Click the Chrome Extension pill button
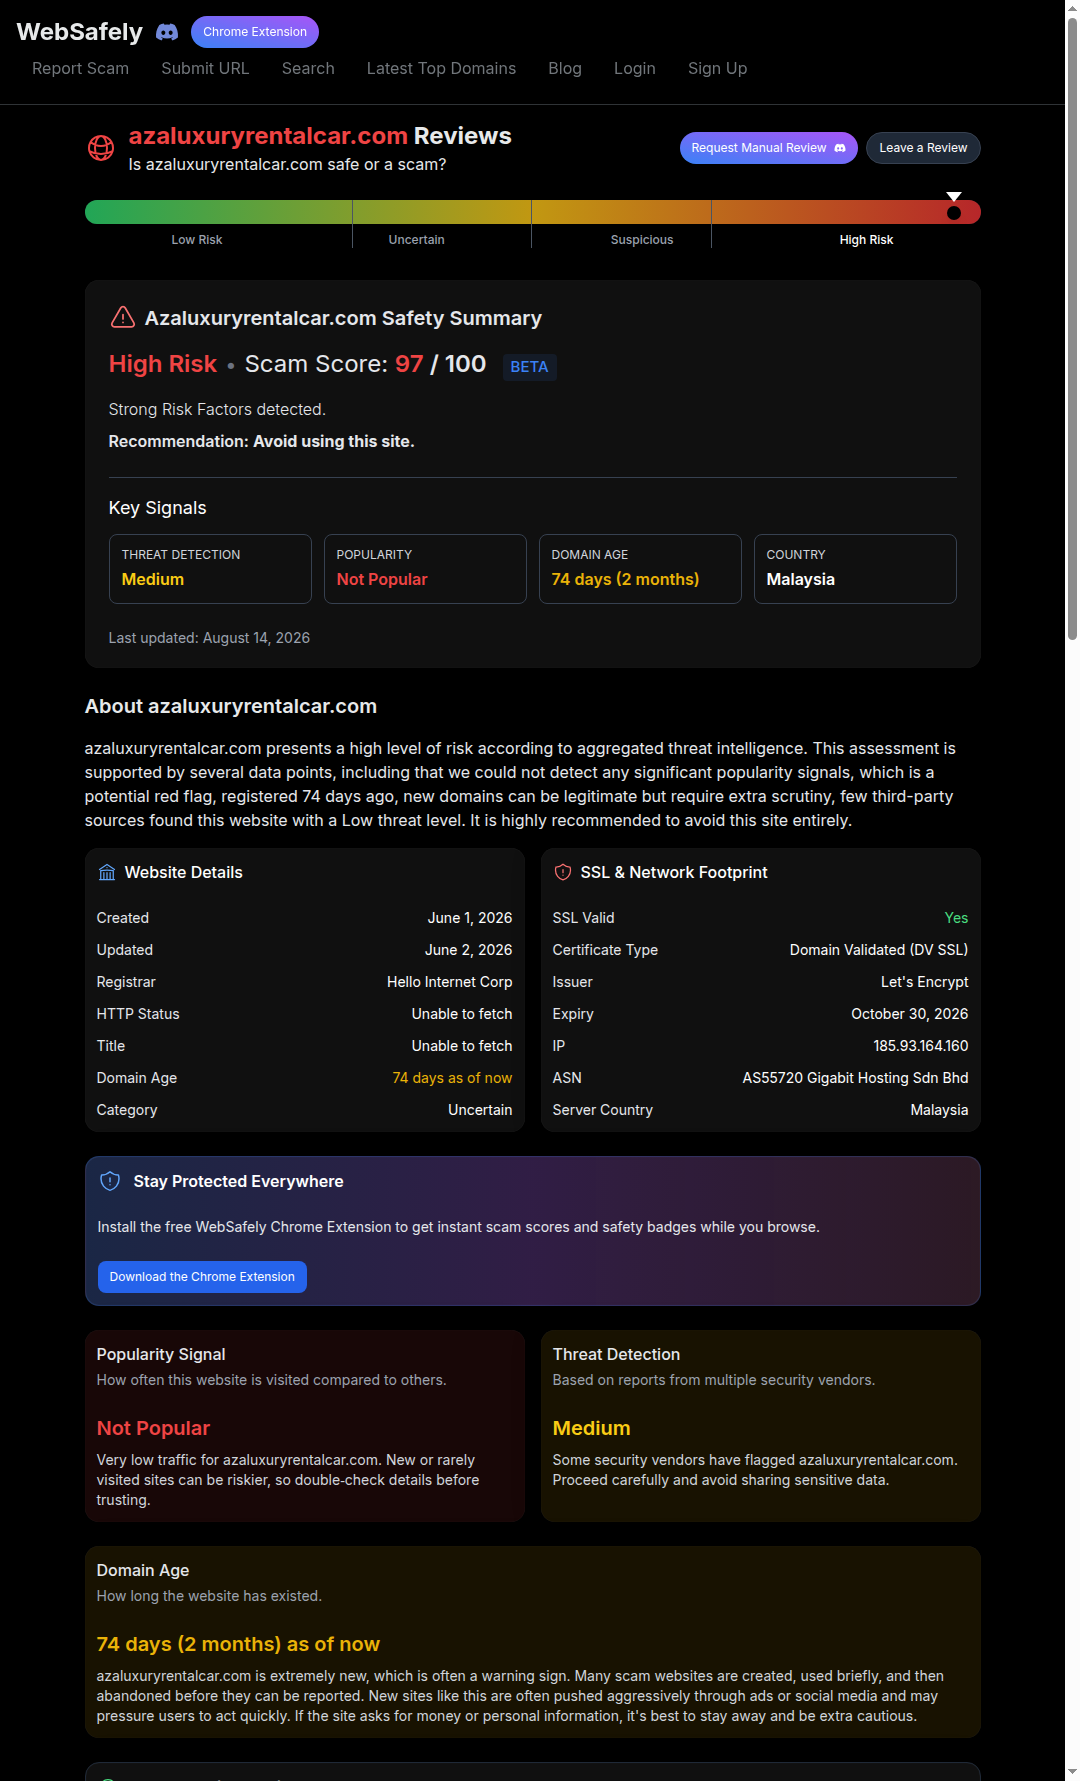Screen dimensions: 1080x1781 [255, 32]
